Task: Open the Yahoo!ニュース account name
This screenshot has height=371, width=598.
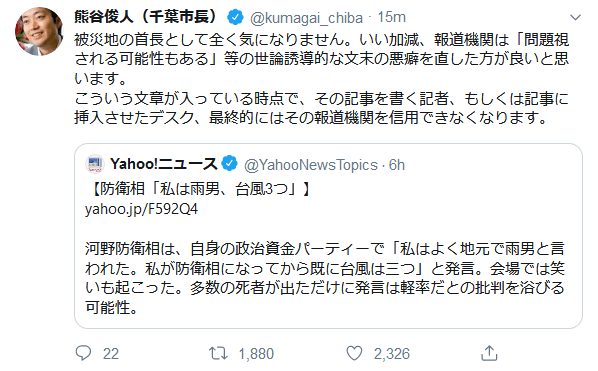Action: coord(164,164)
